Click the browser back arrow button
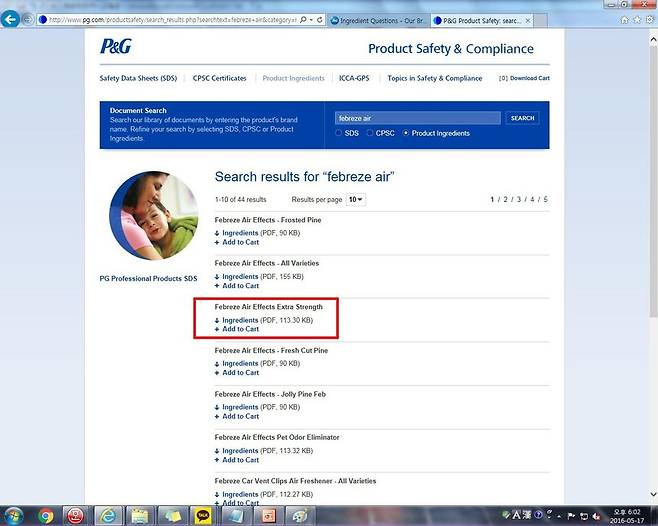Viewport: 658px width, 526px height. pyautogui.click(x=11, y=19)
